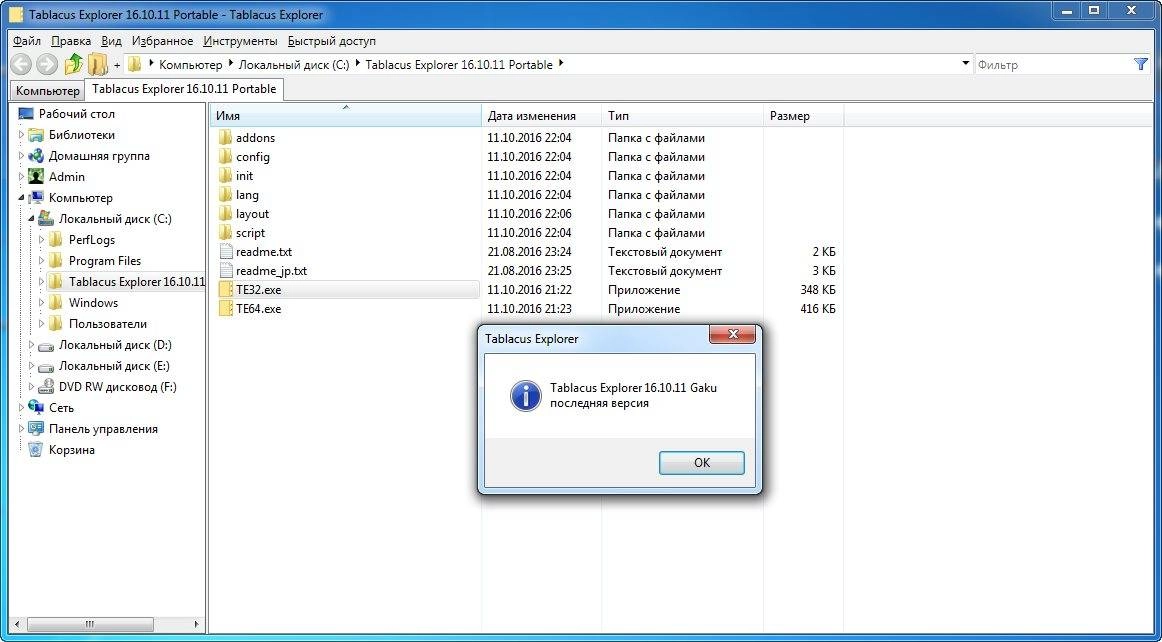The height and width of the screenshot is (642, 1162).
Task: Click the TE32.exe application icon
Action: (x=225, y=290)
